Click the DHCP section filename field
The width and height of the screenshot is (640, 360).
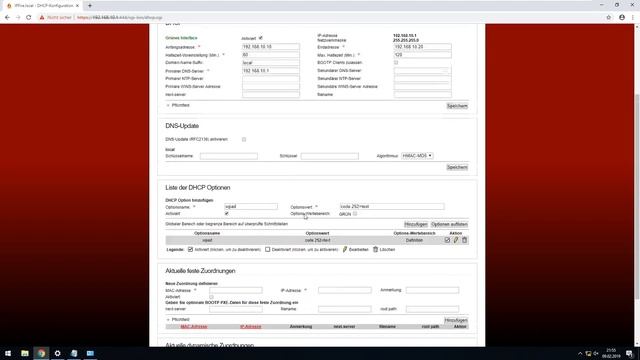click(422, 94)
